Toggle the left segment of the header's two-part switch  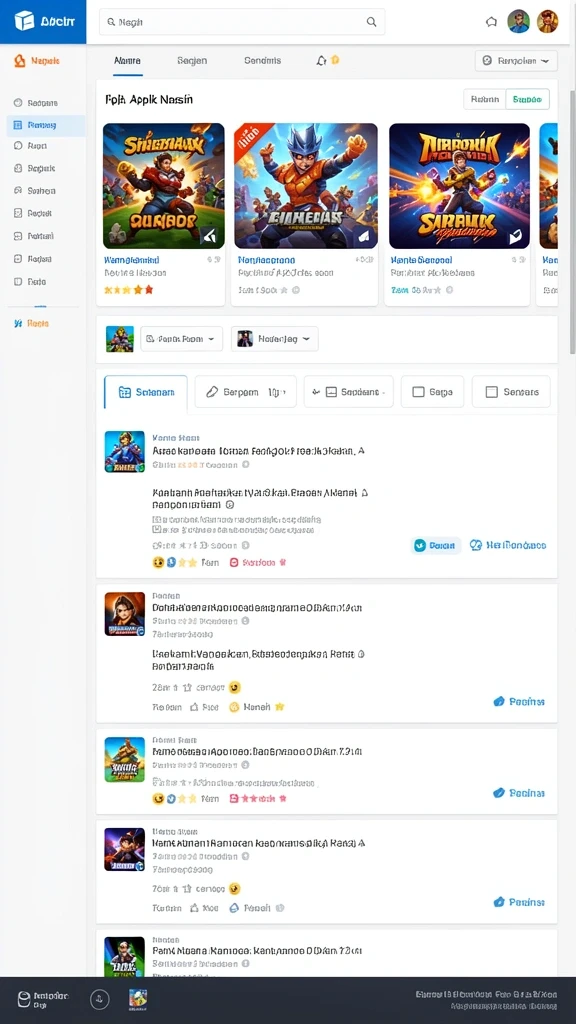click(485, 99)
